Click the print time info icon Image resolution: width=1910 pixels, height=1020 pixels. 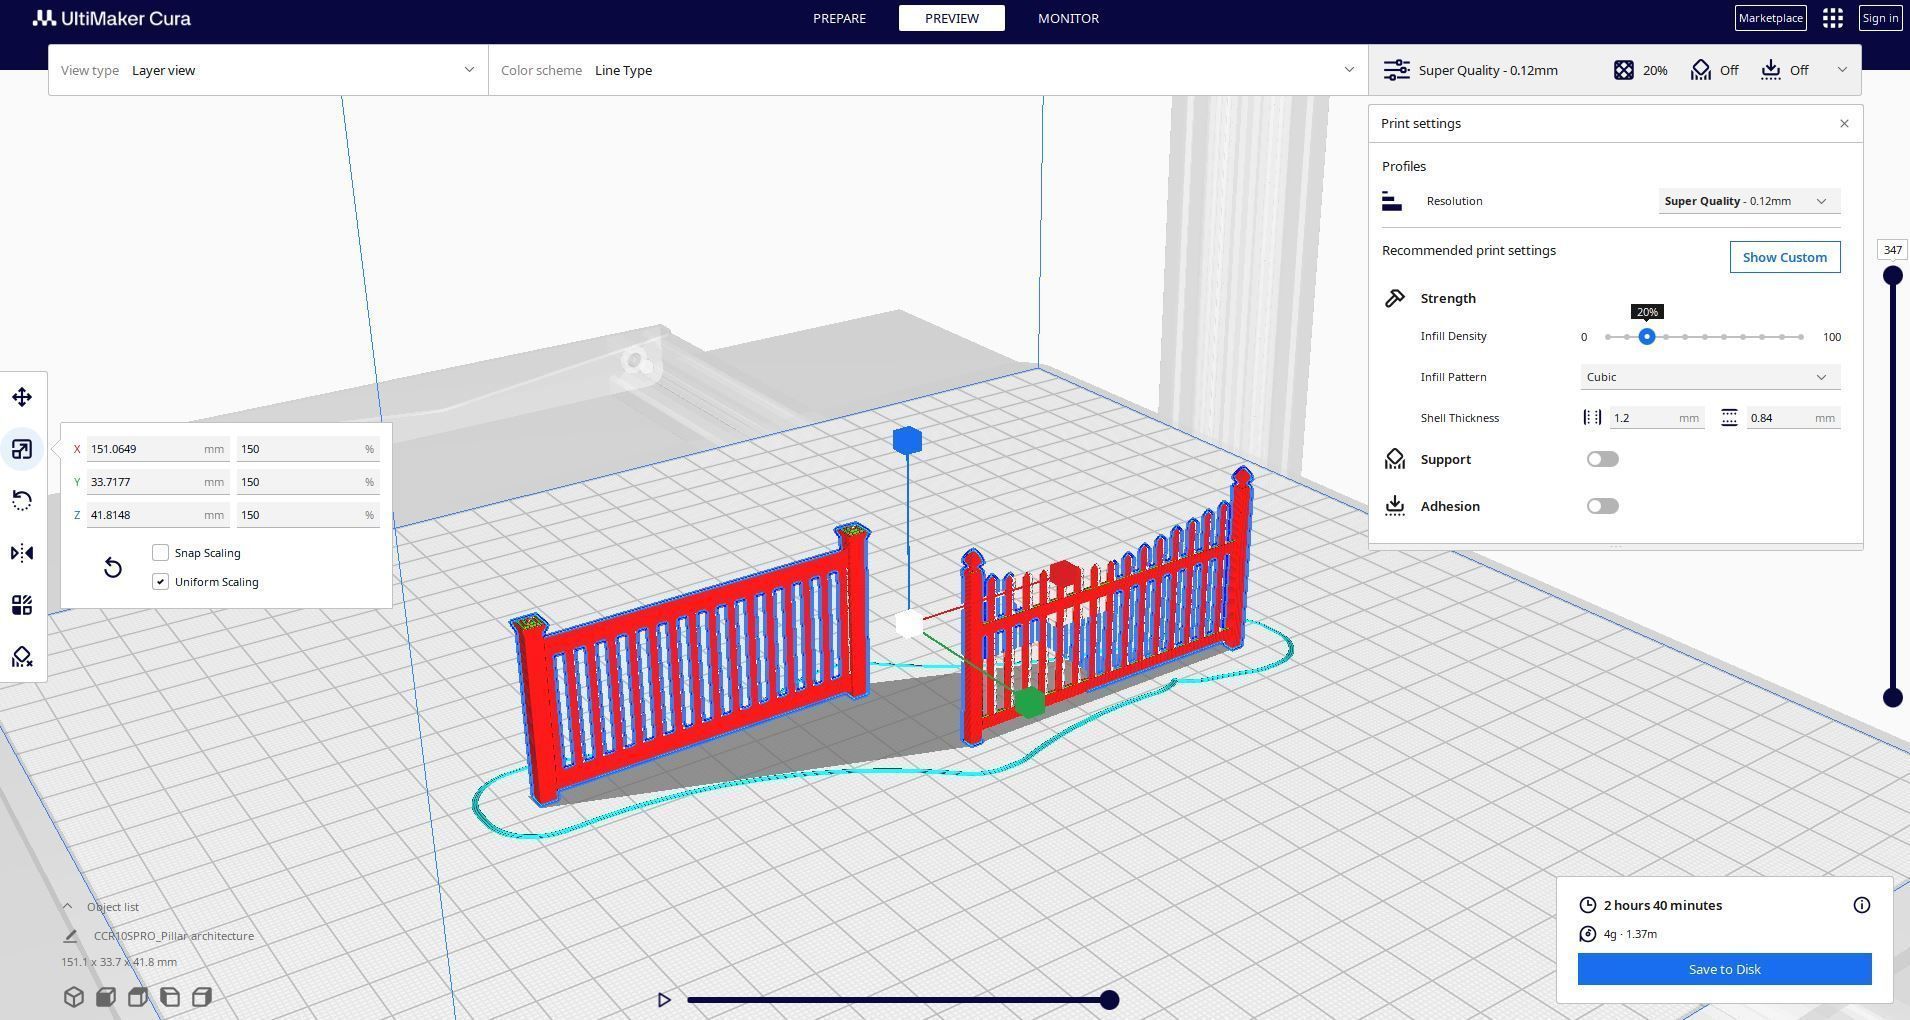pyautogui.click(x=1862, y=905)
